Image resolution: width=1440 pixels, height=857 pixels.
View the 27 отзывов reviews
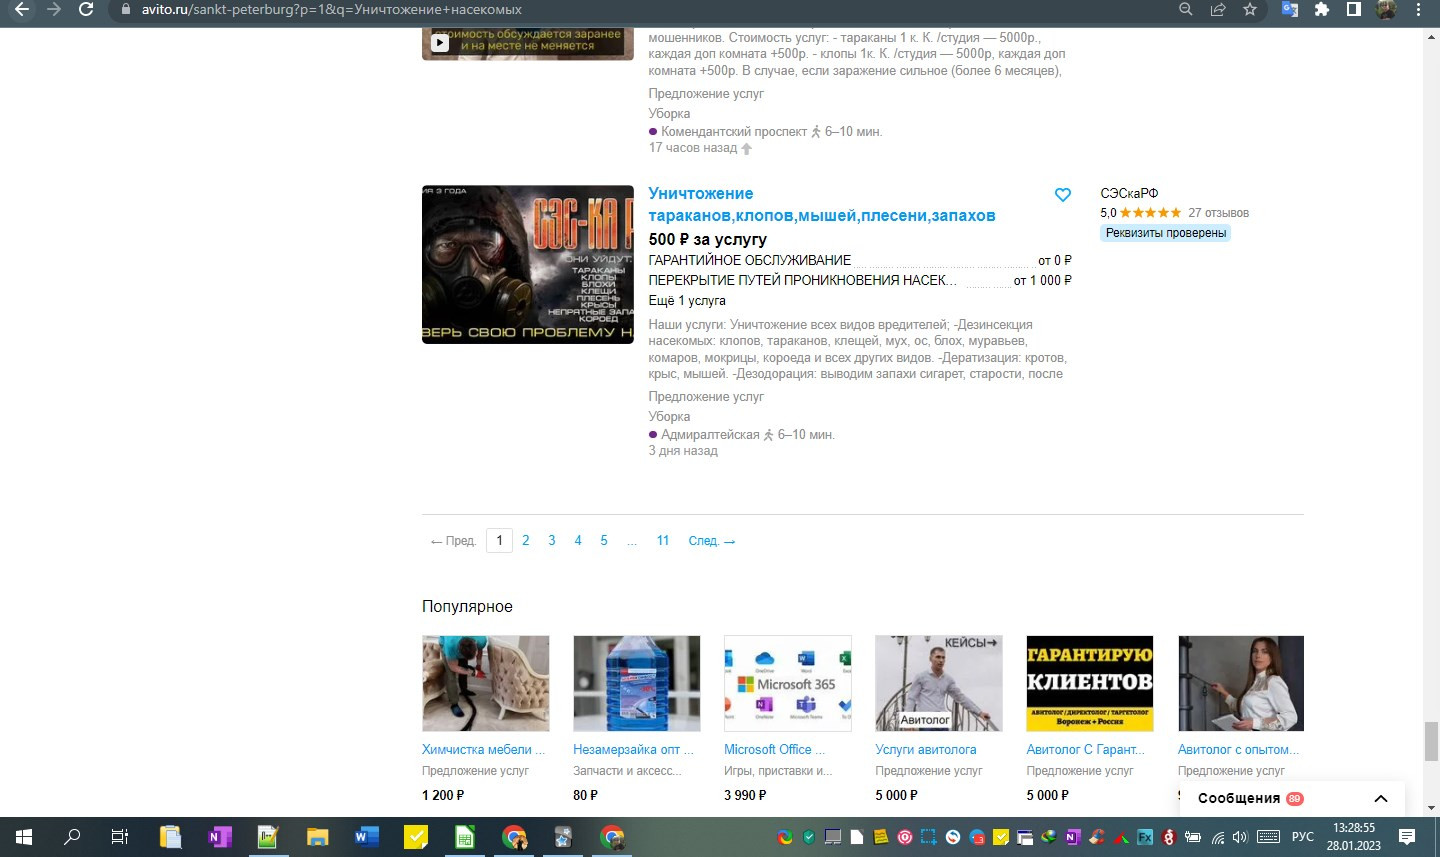(x=1218, y=213)
